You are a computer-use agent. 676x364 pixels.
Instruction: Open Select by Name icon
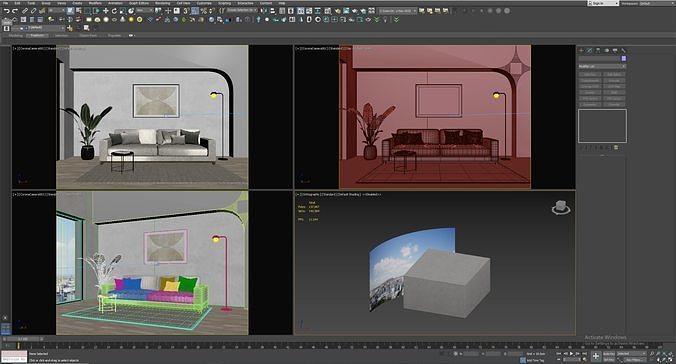pos(79,11)
